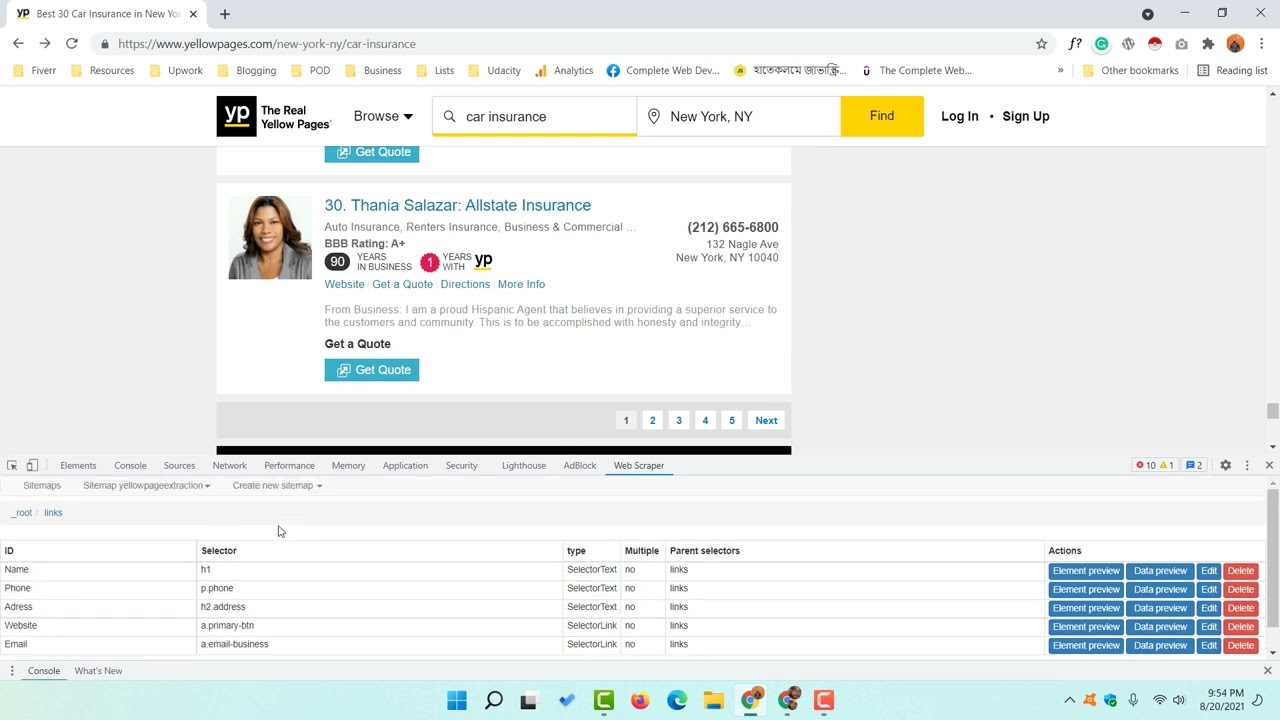Switch to the Elements tab
Viewport: 1280px width, 720px height.
[78, 466]
